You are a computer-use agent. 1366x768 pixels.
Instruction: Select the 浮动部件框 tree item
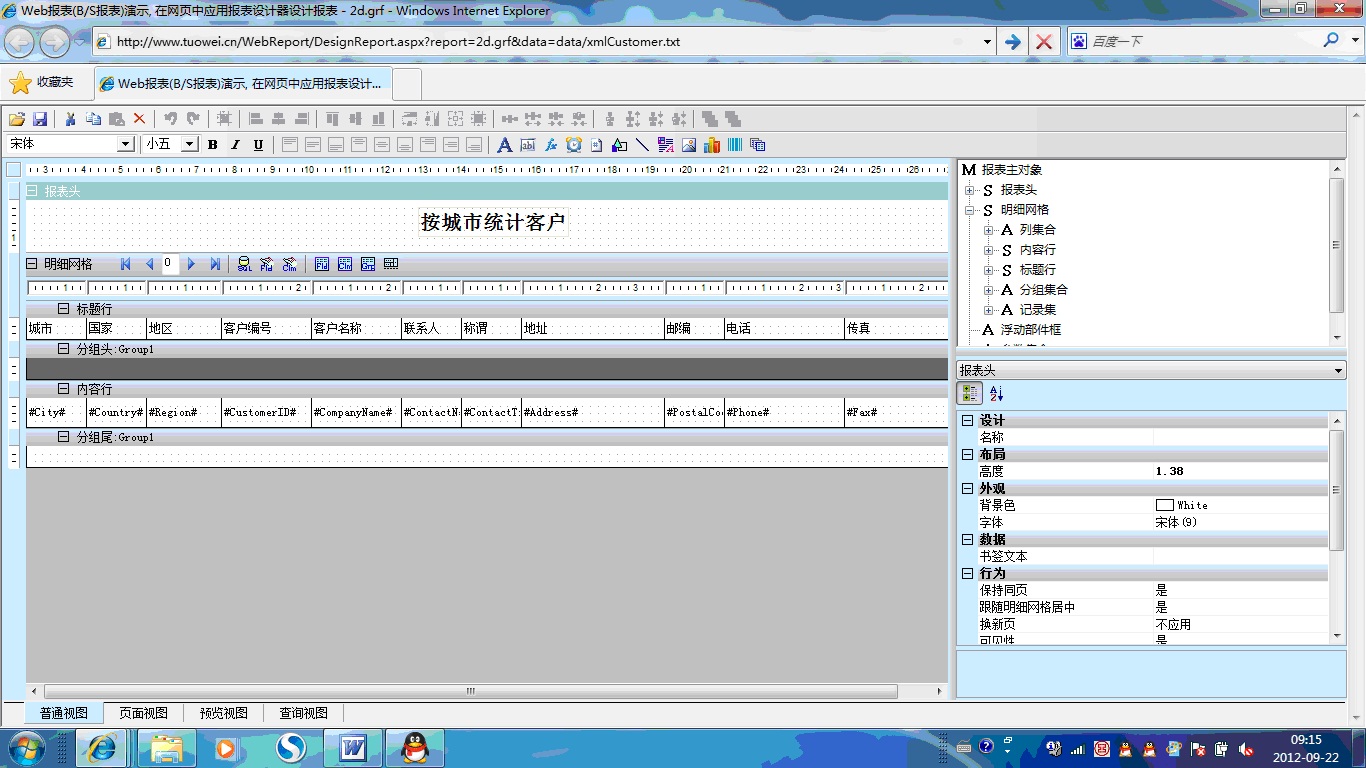click(1030, 330)
